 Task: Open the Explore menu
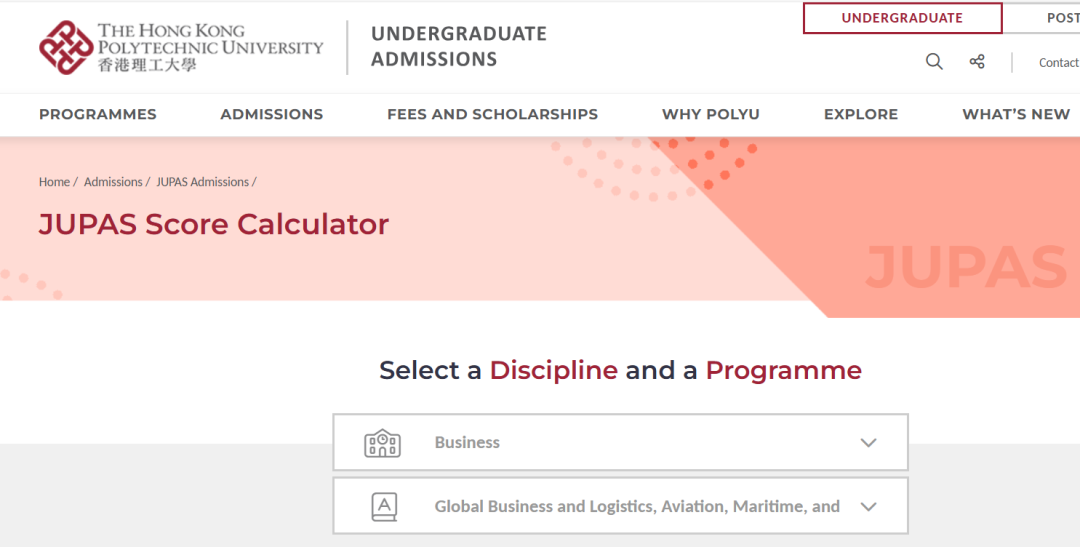click(x=861, y=114)
